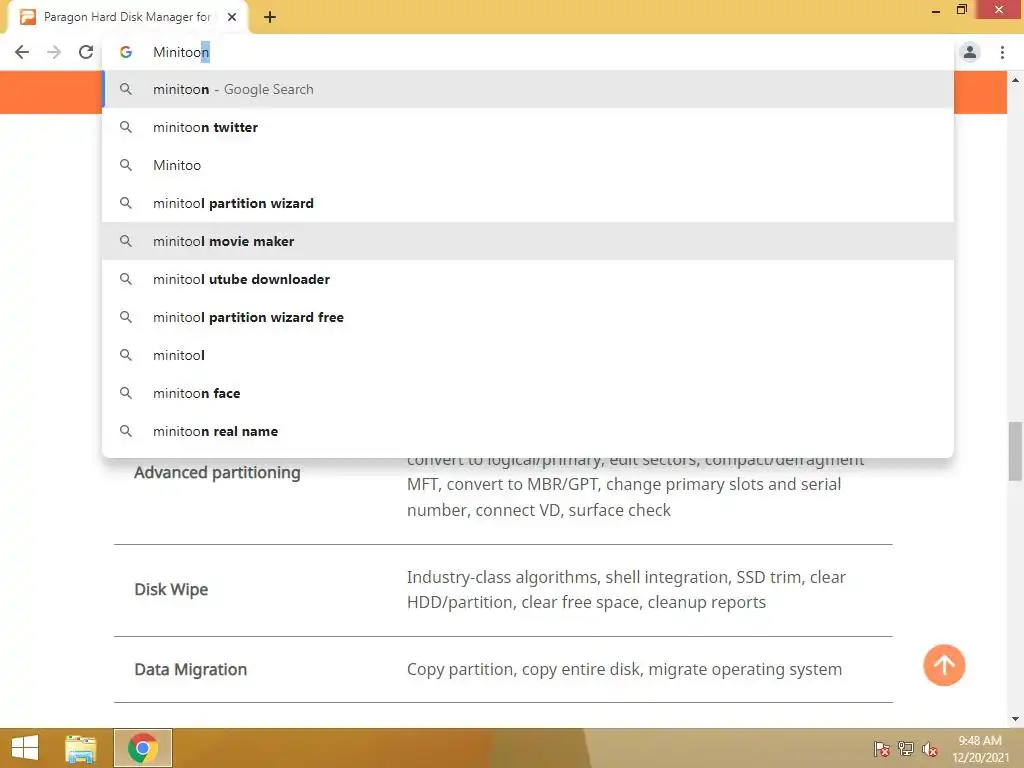
Task: Select the minitool utube downloader suggestion
Action: point(528,279)
